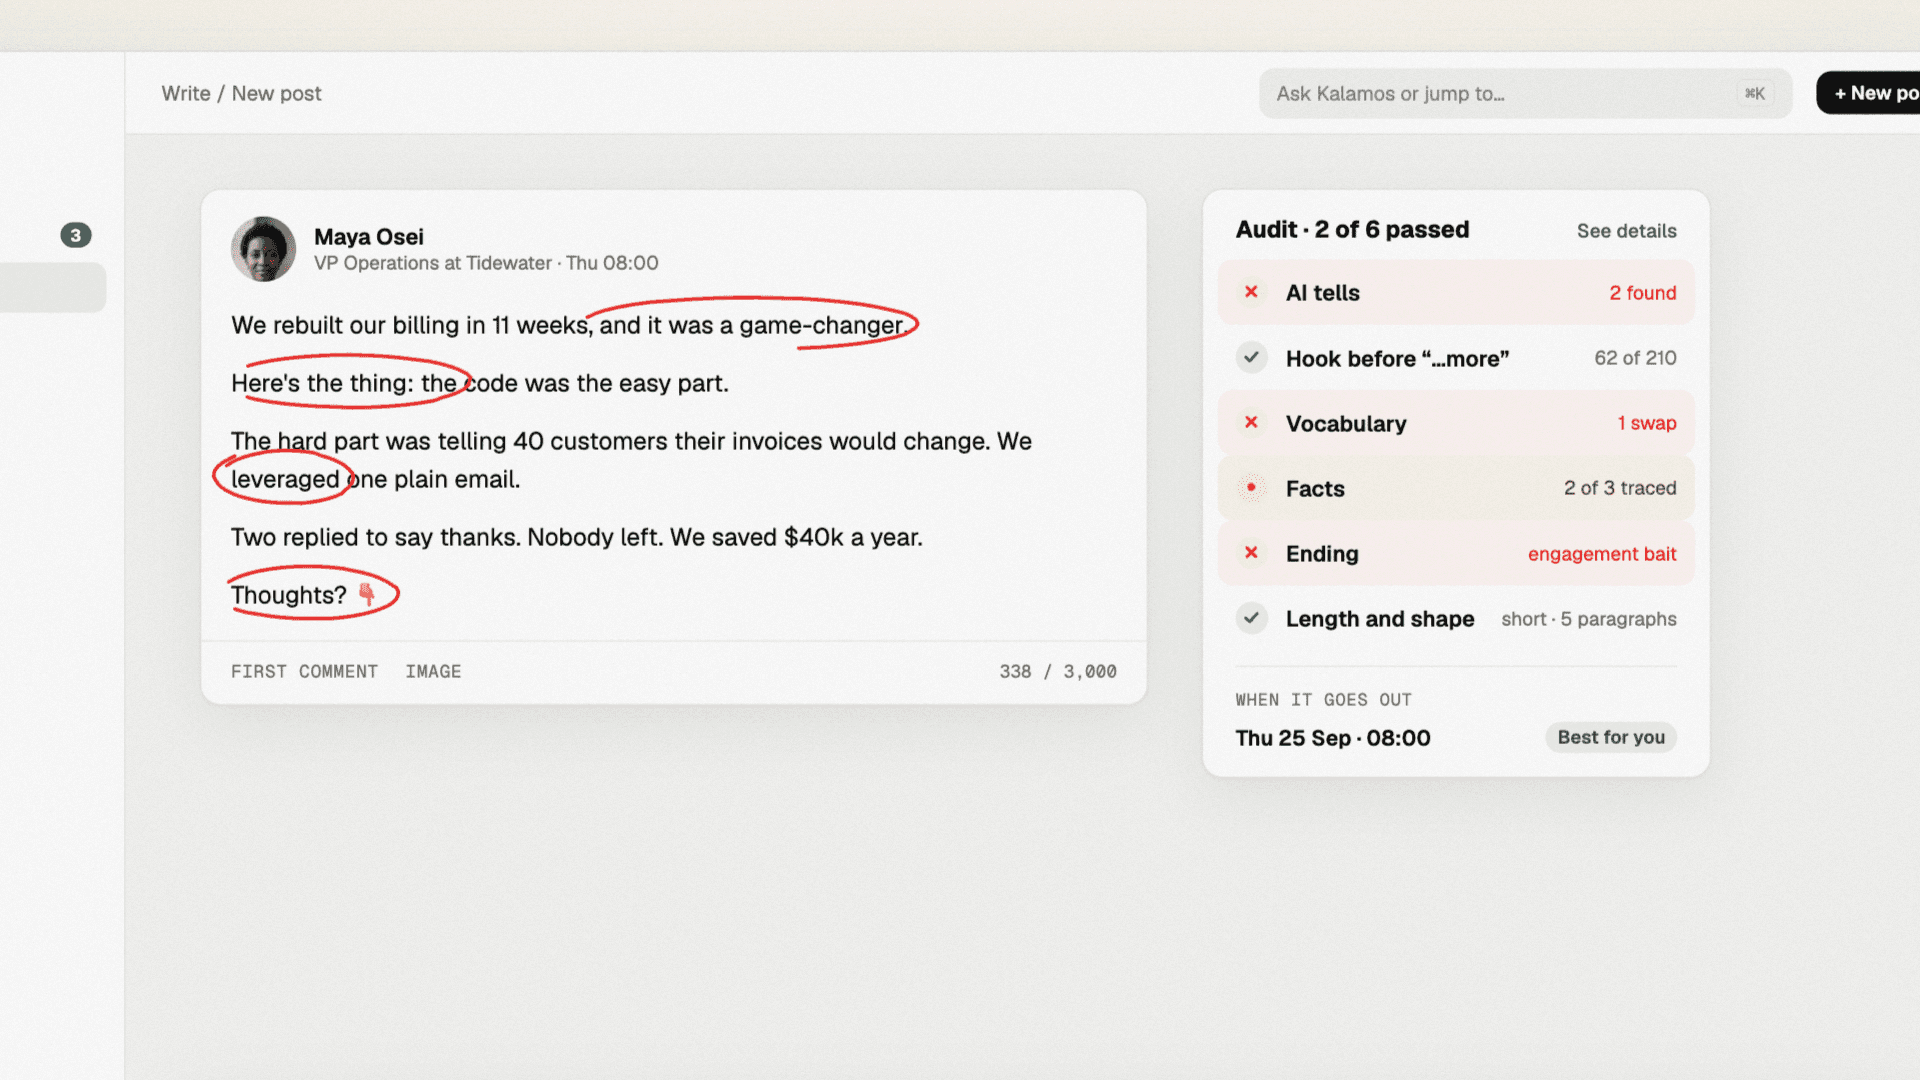The height and width of the screenshot is (1080, 1920).
Task: Click Maya Osei's profile avatar
Action: tap(264, 249)
